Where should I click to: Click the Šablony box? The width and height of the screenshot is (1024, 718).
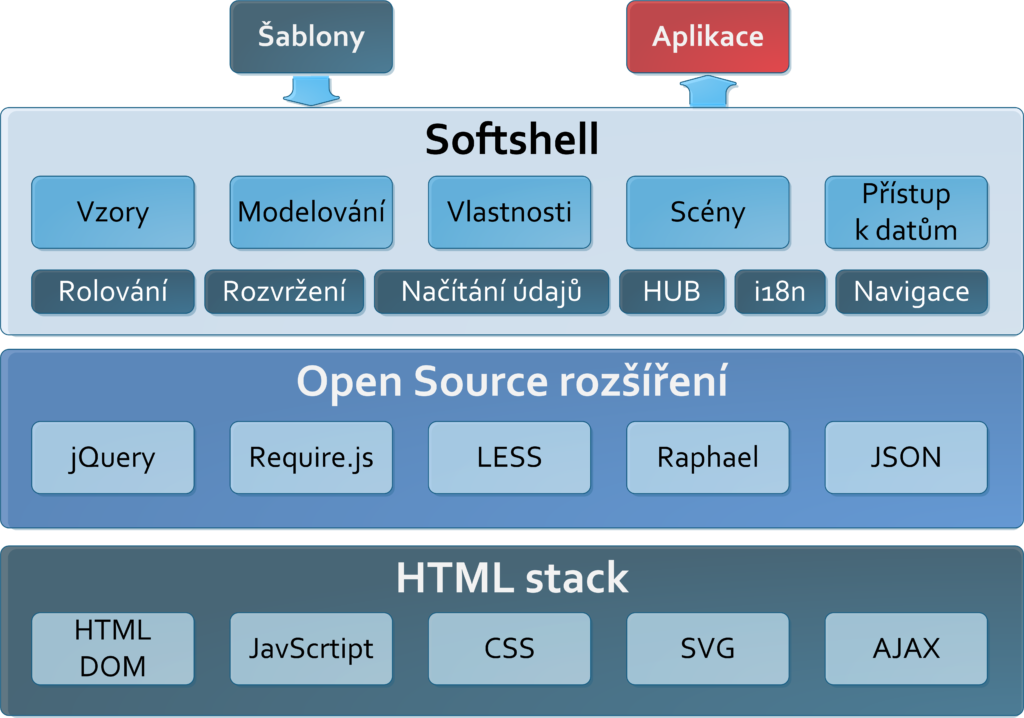(312, 37)
